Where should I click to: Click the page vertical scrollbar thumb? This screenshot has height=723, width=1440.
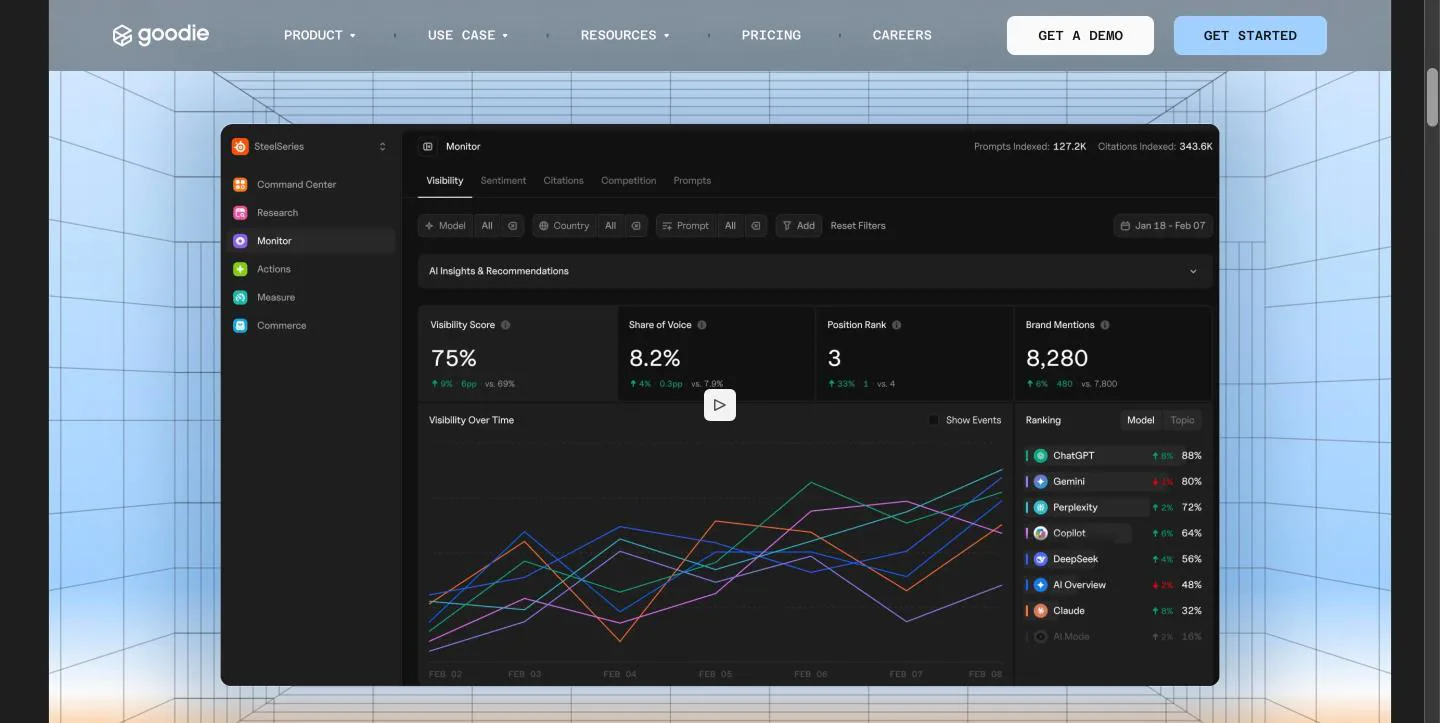coord(1432,97)
